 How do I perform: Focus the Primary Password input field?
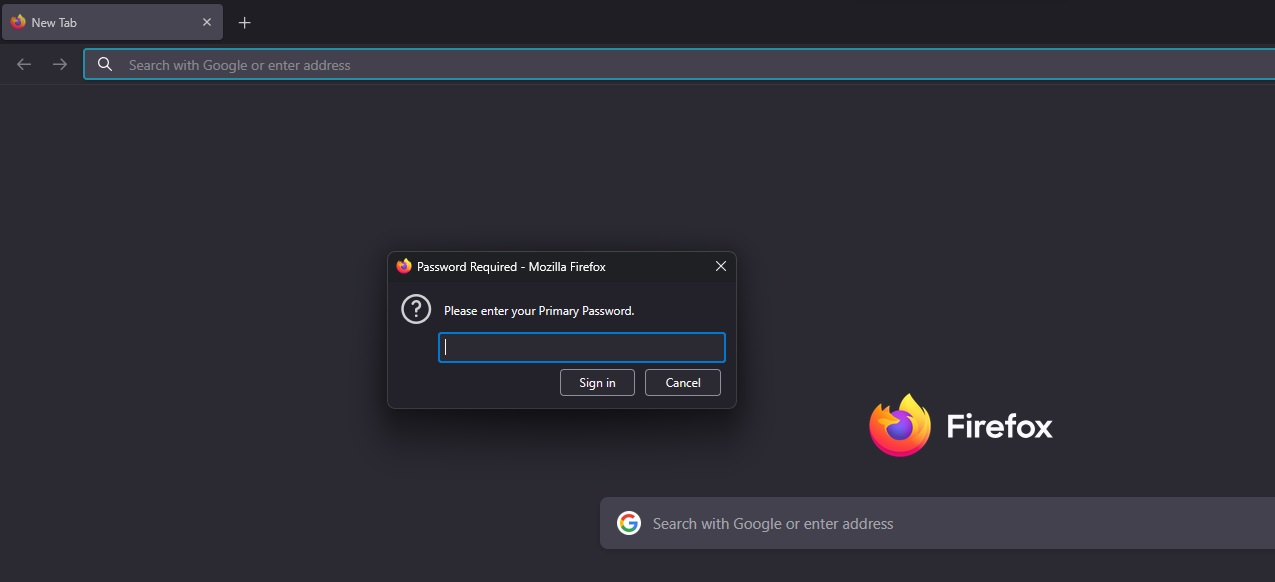(581, 347)
